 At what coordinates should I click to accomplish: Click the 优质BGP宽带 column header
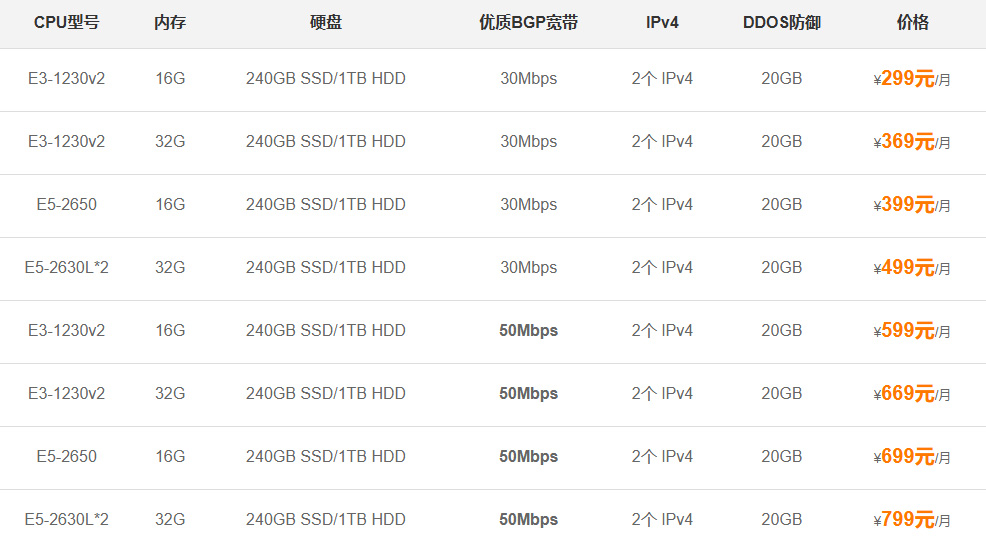tap(528, 22)
